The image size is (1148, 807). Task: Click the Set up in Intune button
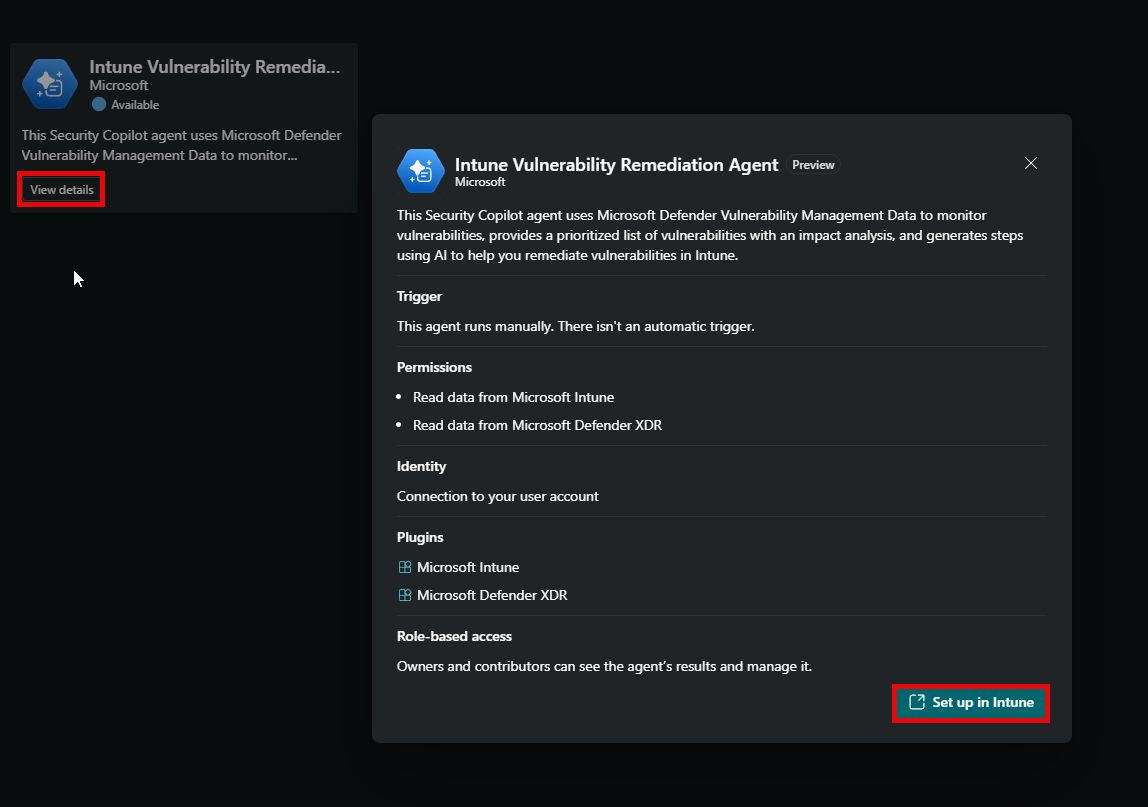pos(970,702)
